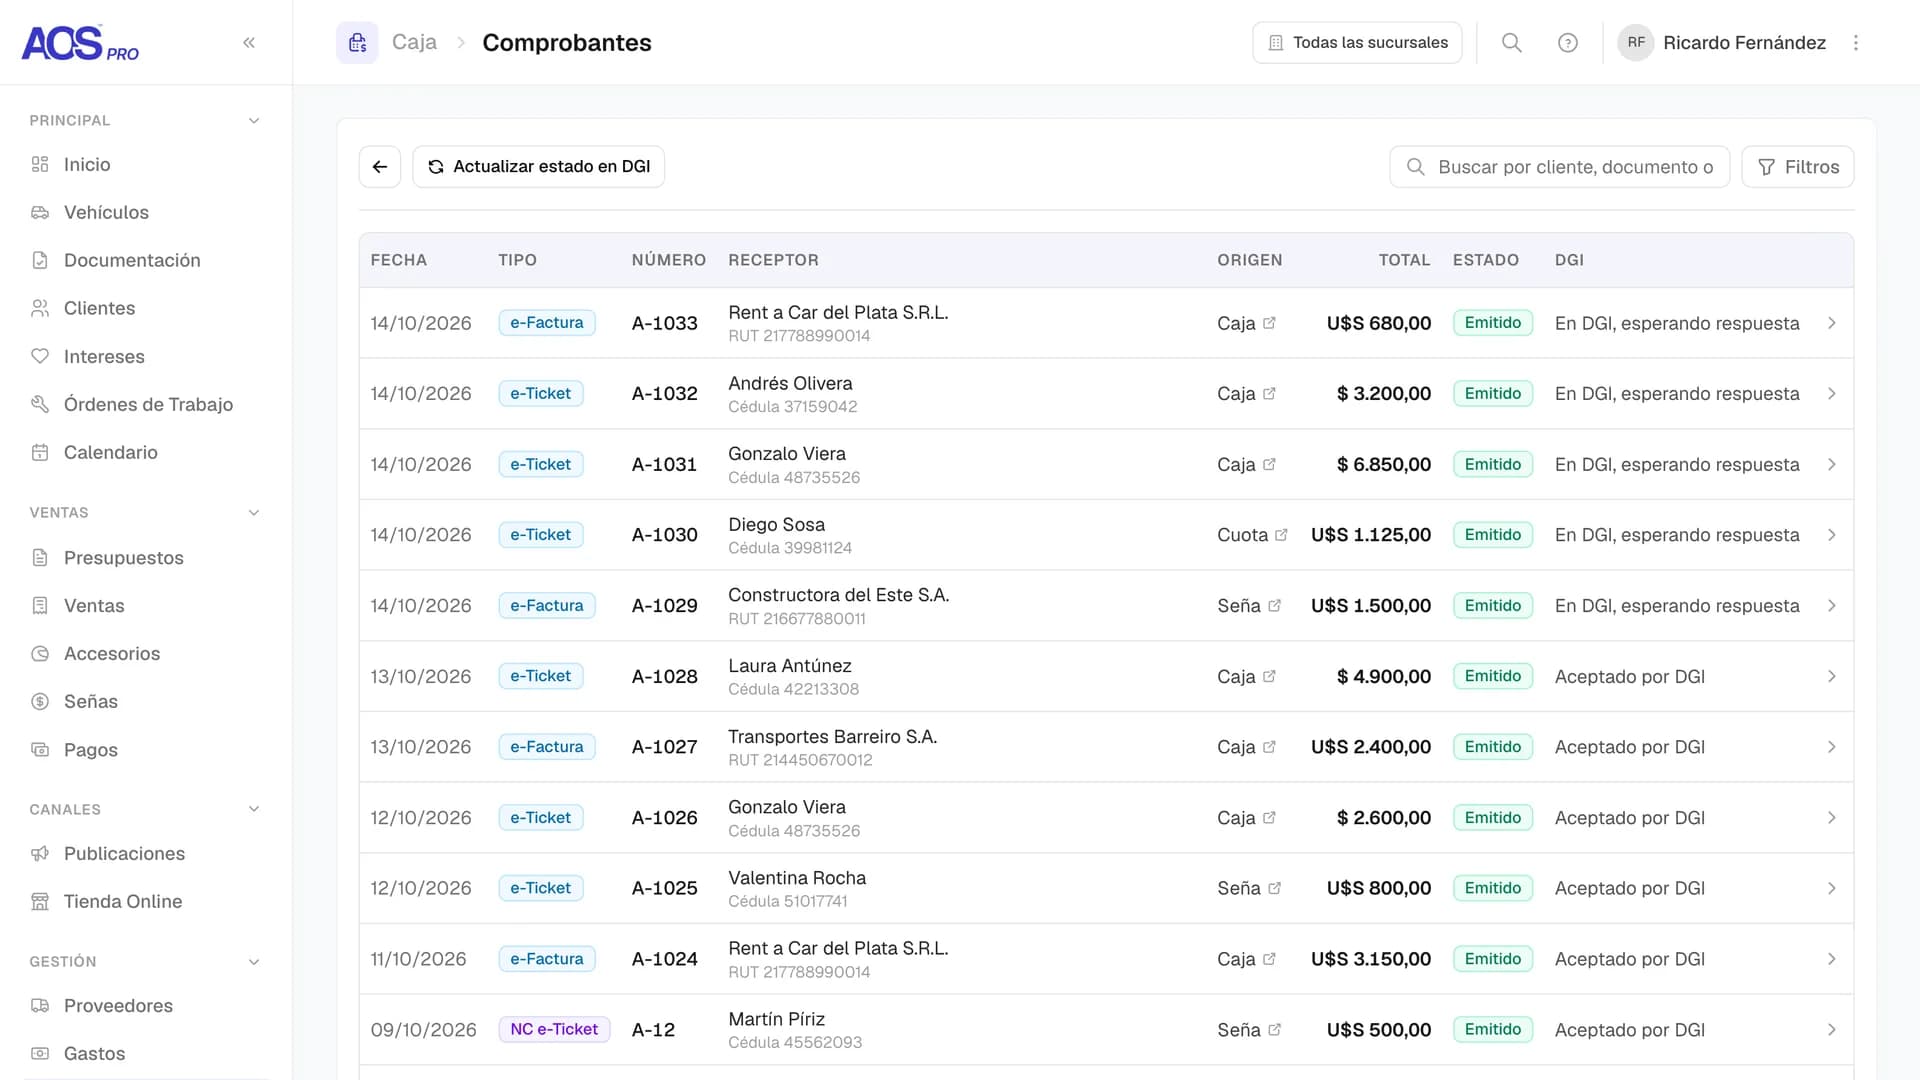Sort by the FECHA column header

pyautogui.click(x=398, y=260)
